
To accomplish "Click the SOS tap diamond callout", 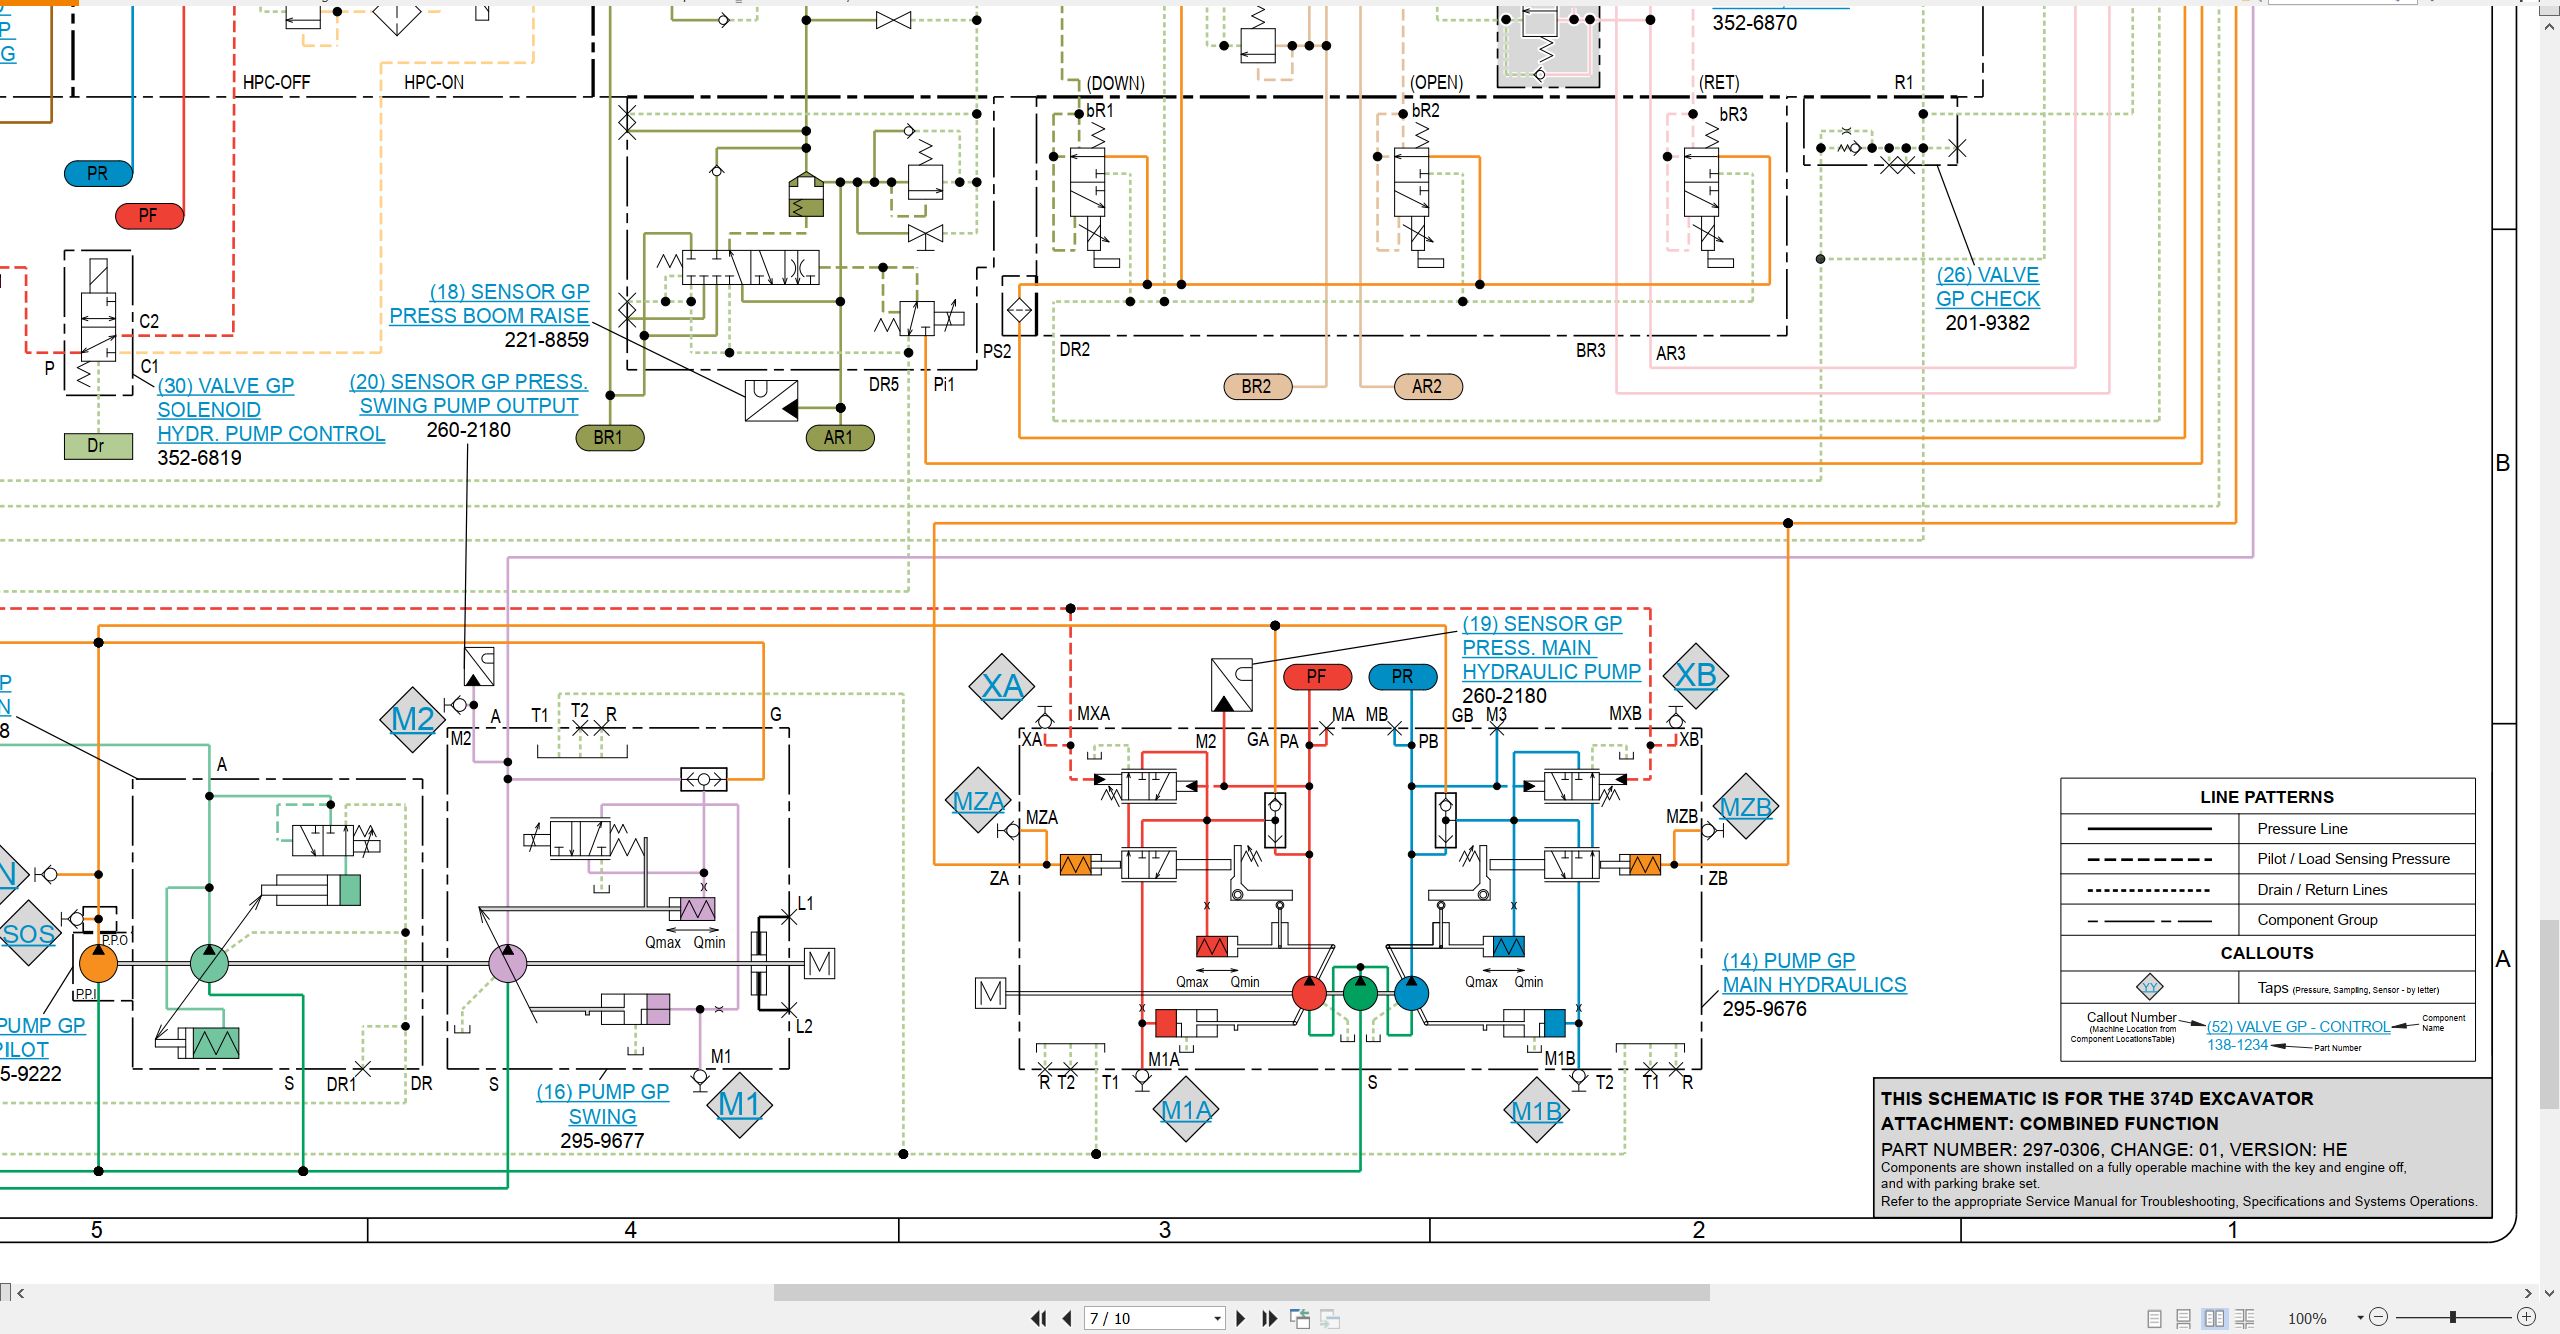I will point(28,934).
